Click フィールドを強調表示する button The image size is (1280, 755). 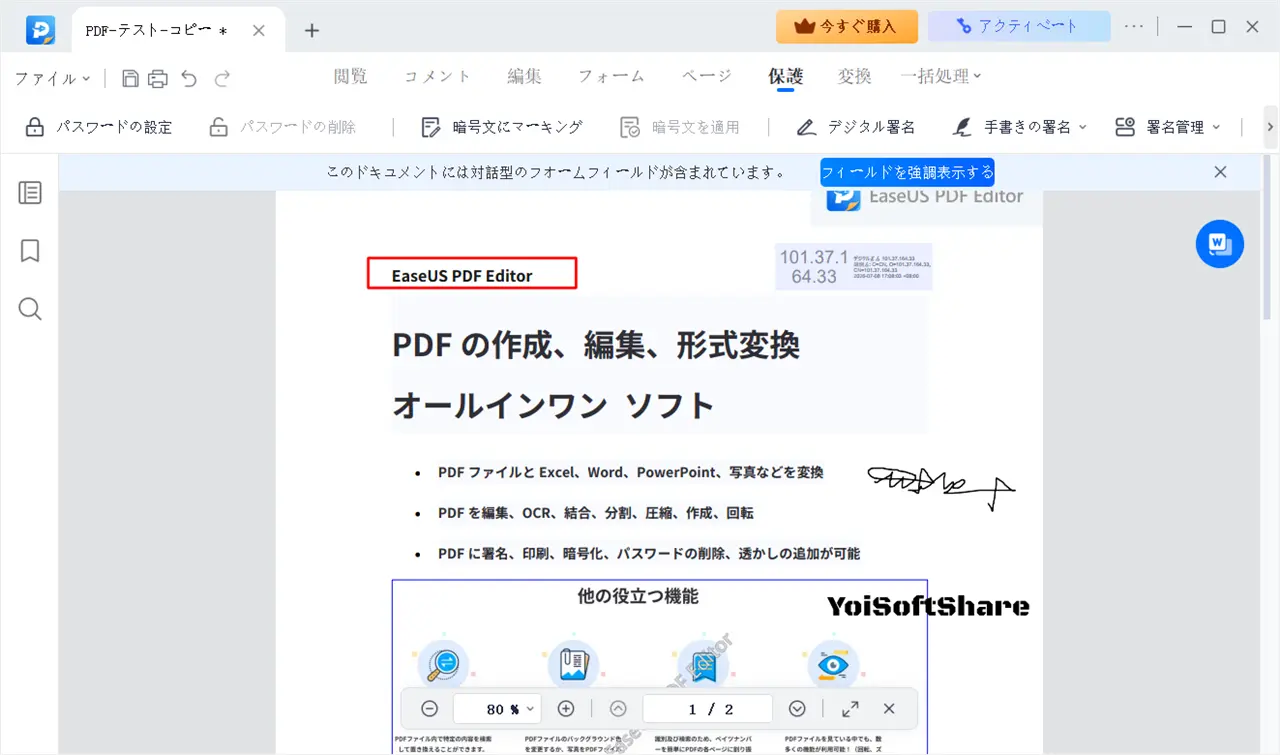[x=908, y=172]
